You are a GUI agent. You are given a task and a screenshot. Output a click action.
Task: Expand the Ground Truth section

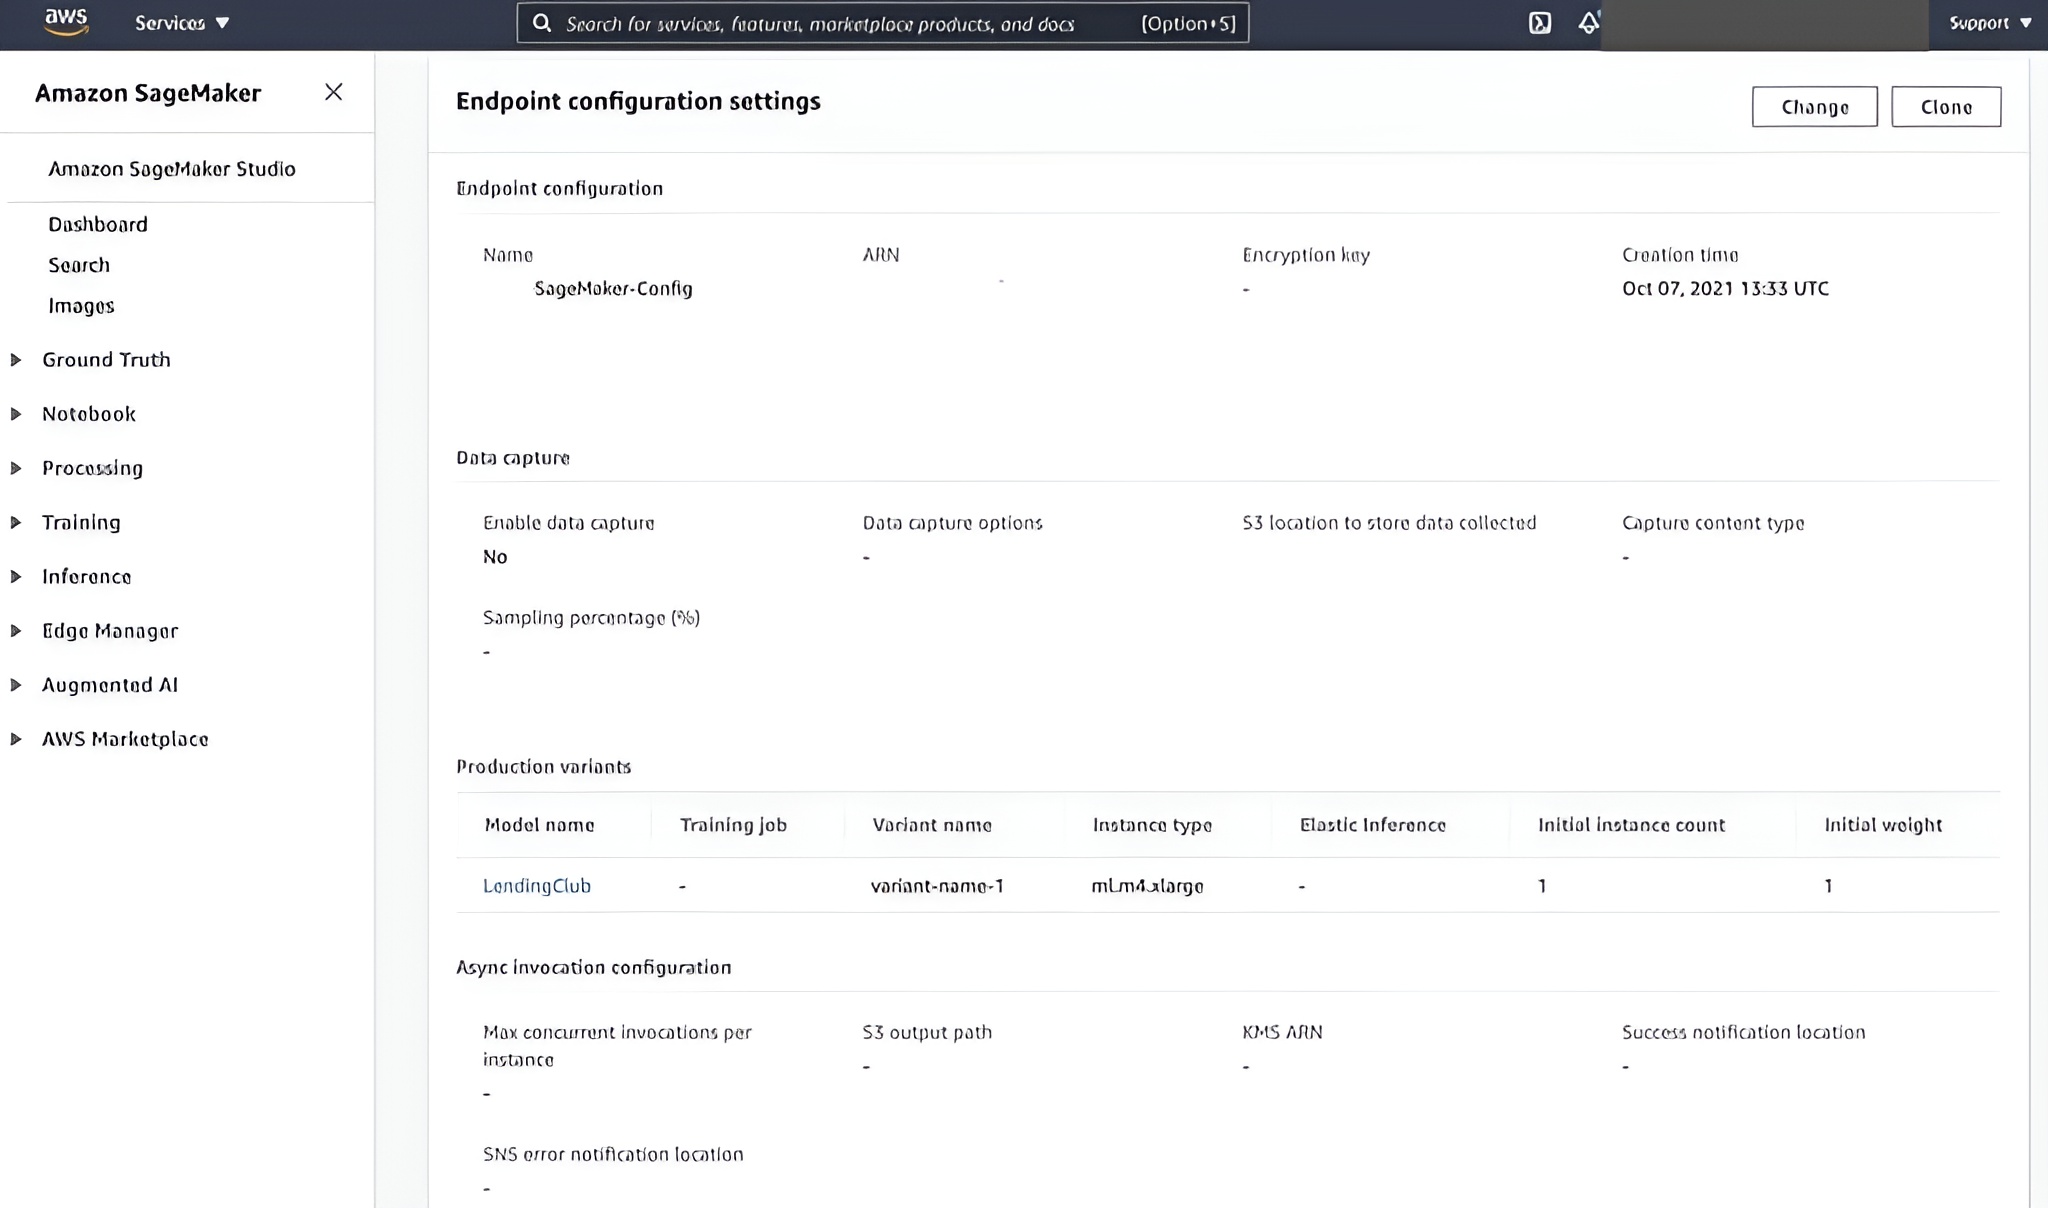(x=105, y=359)
